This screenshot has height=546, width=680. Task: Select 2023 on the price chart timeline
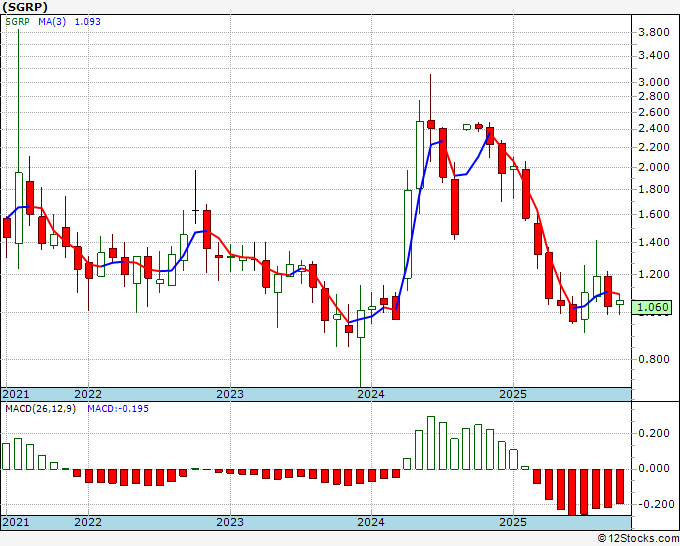pyautogui.click(x=230, y=394)
